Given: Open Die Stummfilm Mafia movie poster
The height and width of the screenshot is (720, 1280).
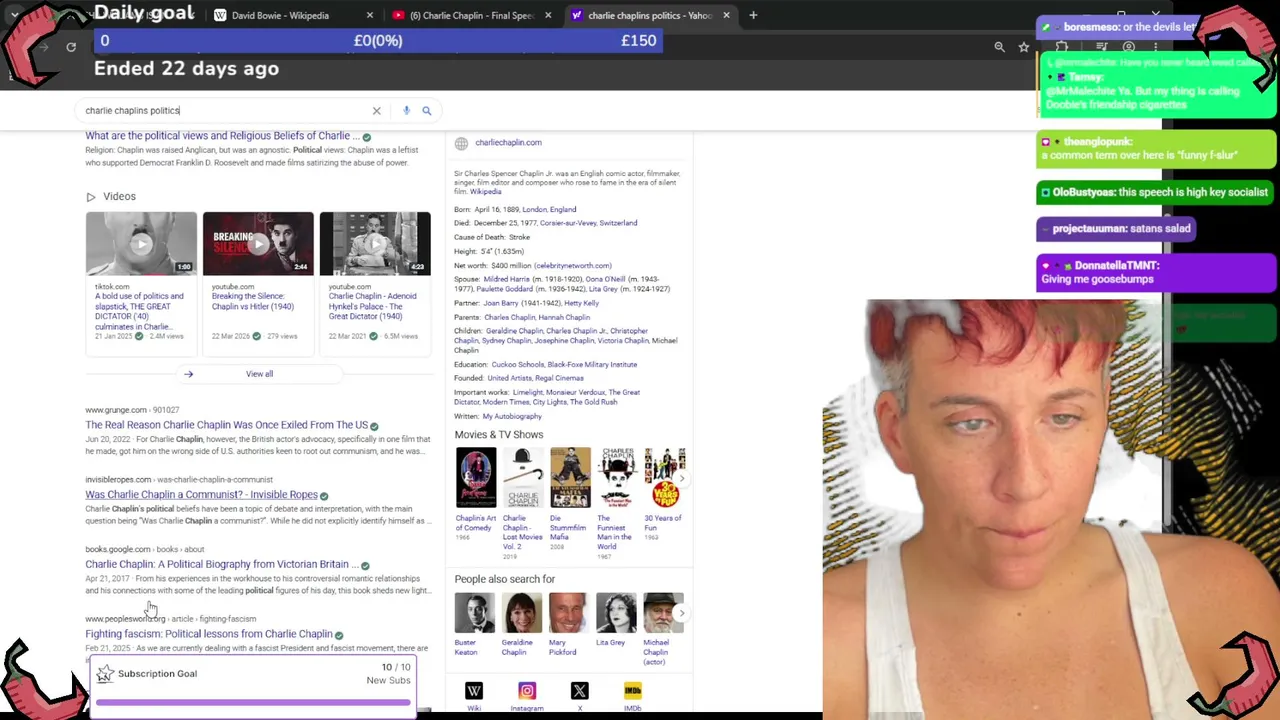Looking at the screenshot, I should [570, 478].
